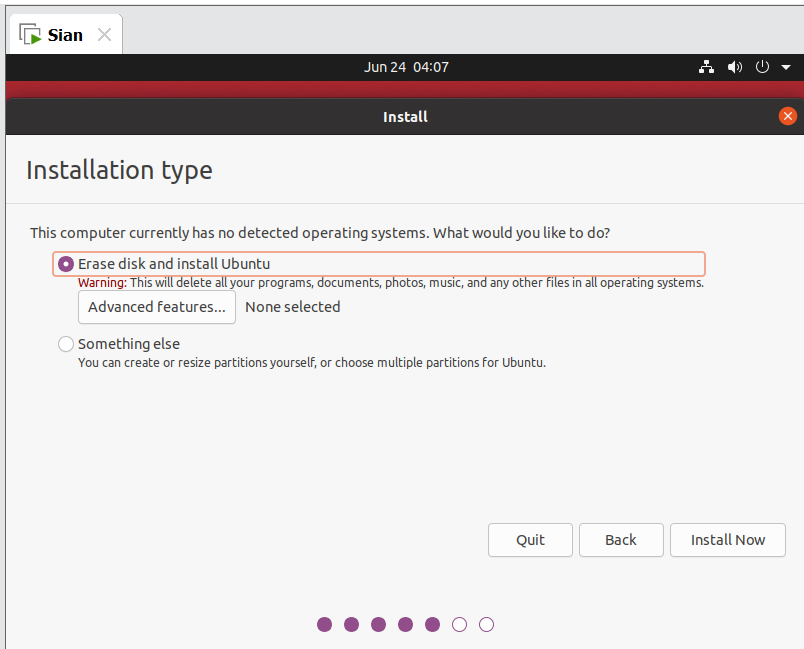Dismiss the Install window with the orange X
Screen dimensions: 804x649
(x=787, y=116)
